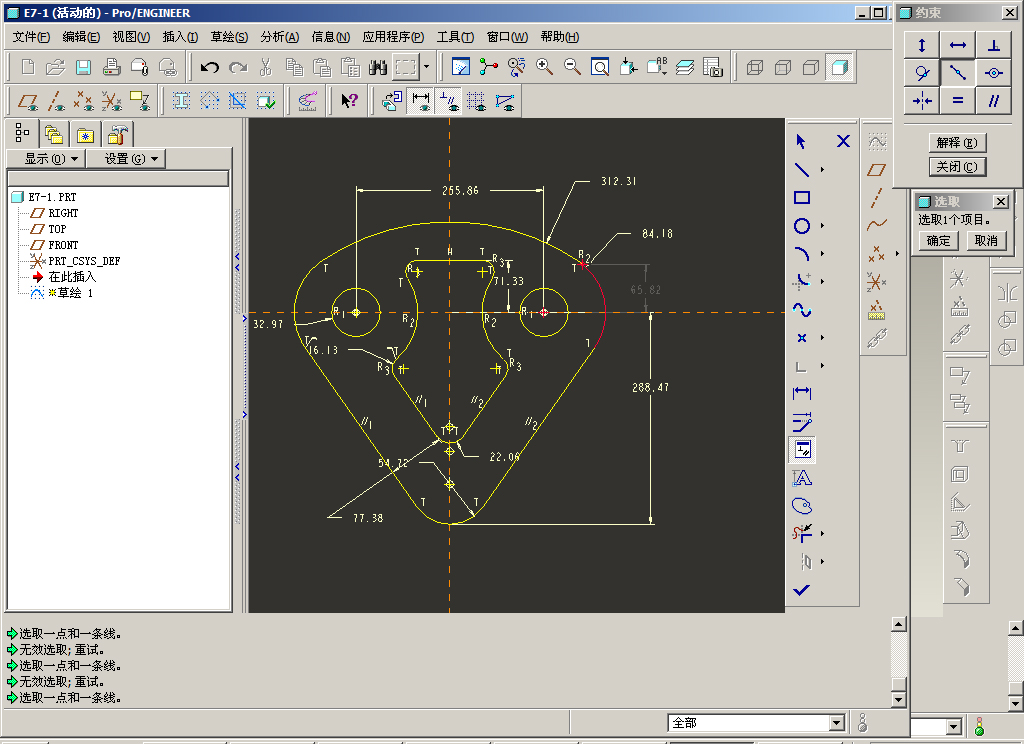Image resolution: width=1024 pixels, height=744 pixels.
Task: Toggle shaded model display
Action: pyautogui.click(x=839, y=67)
